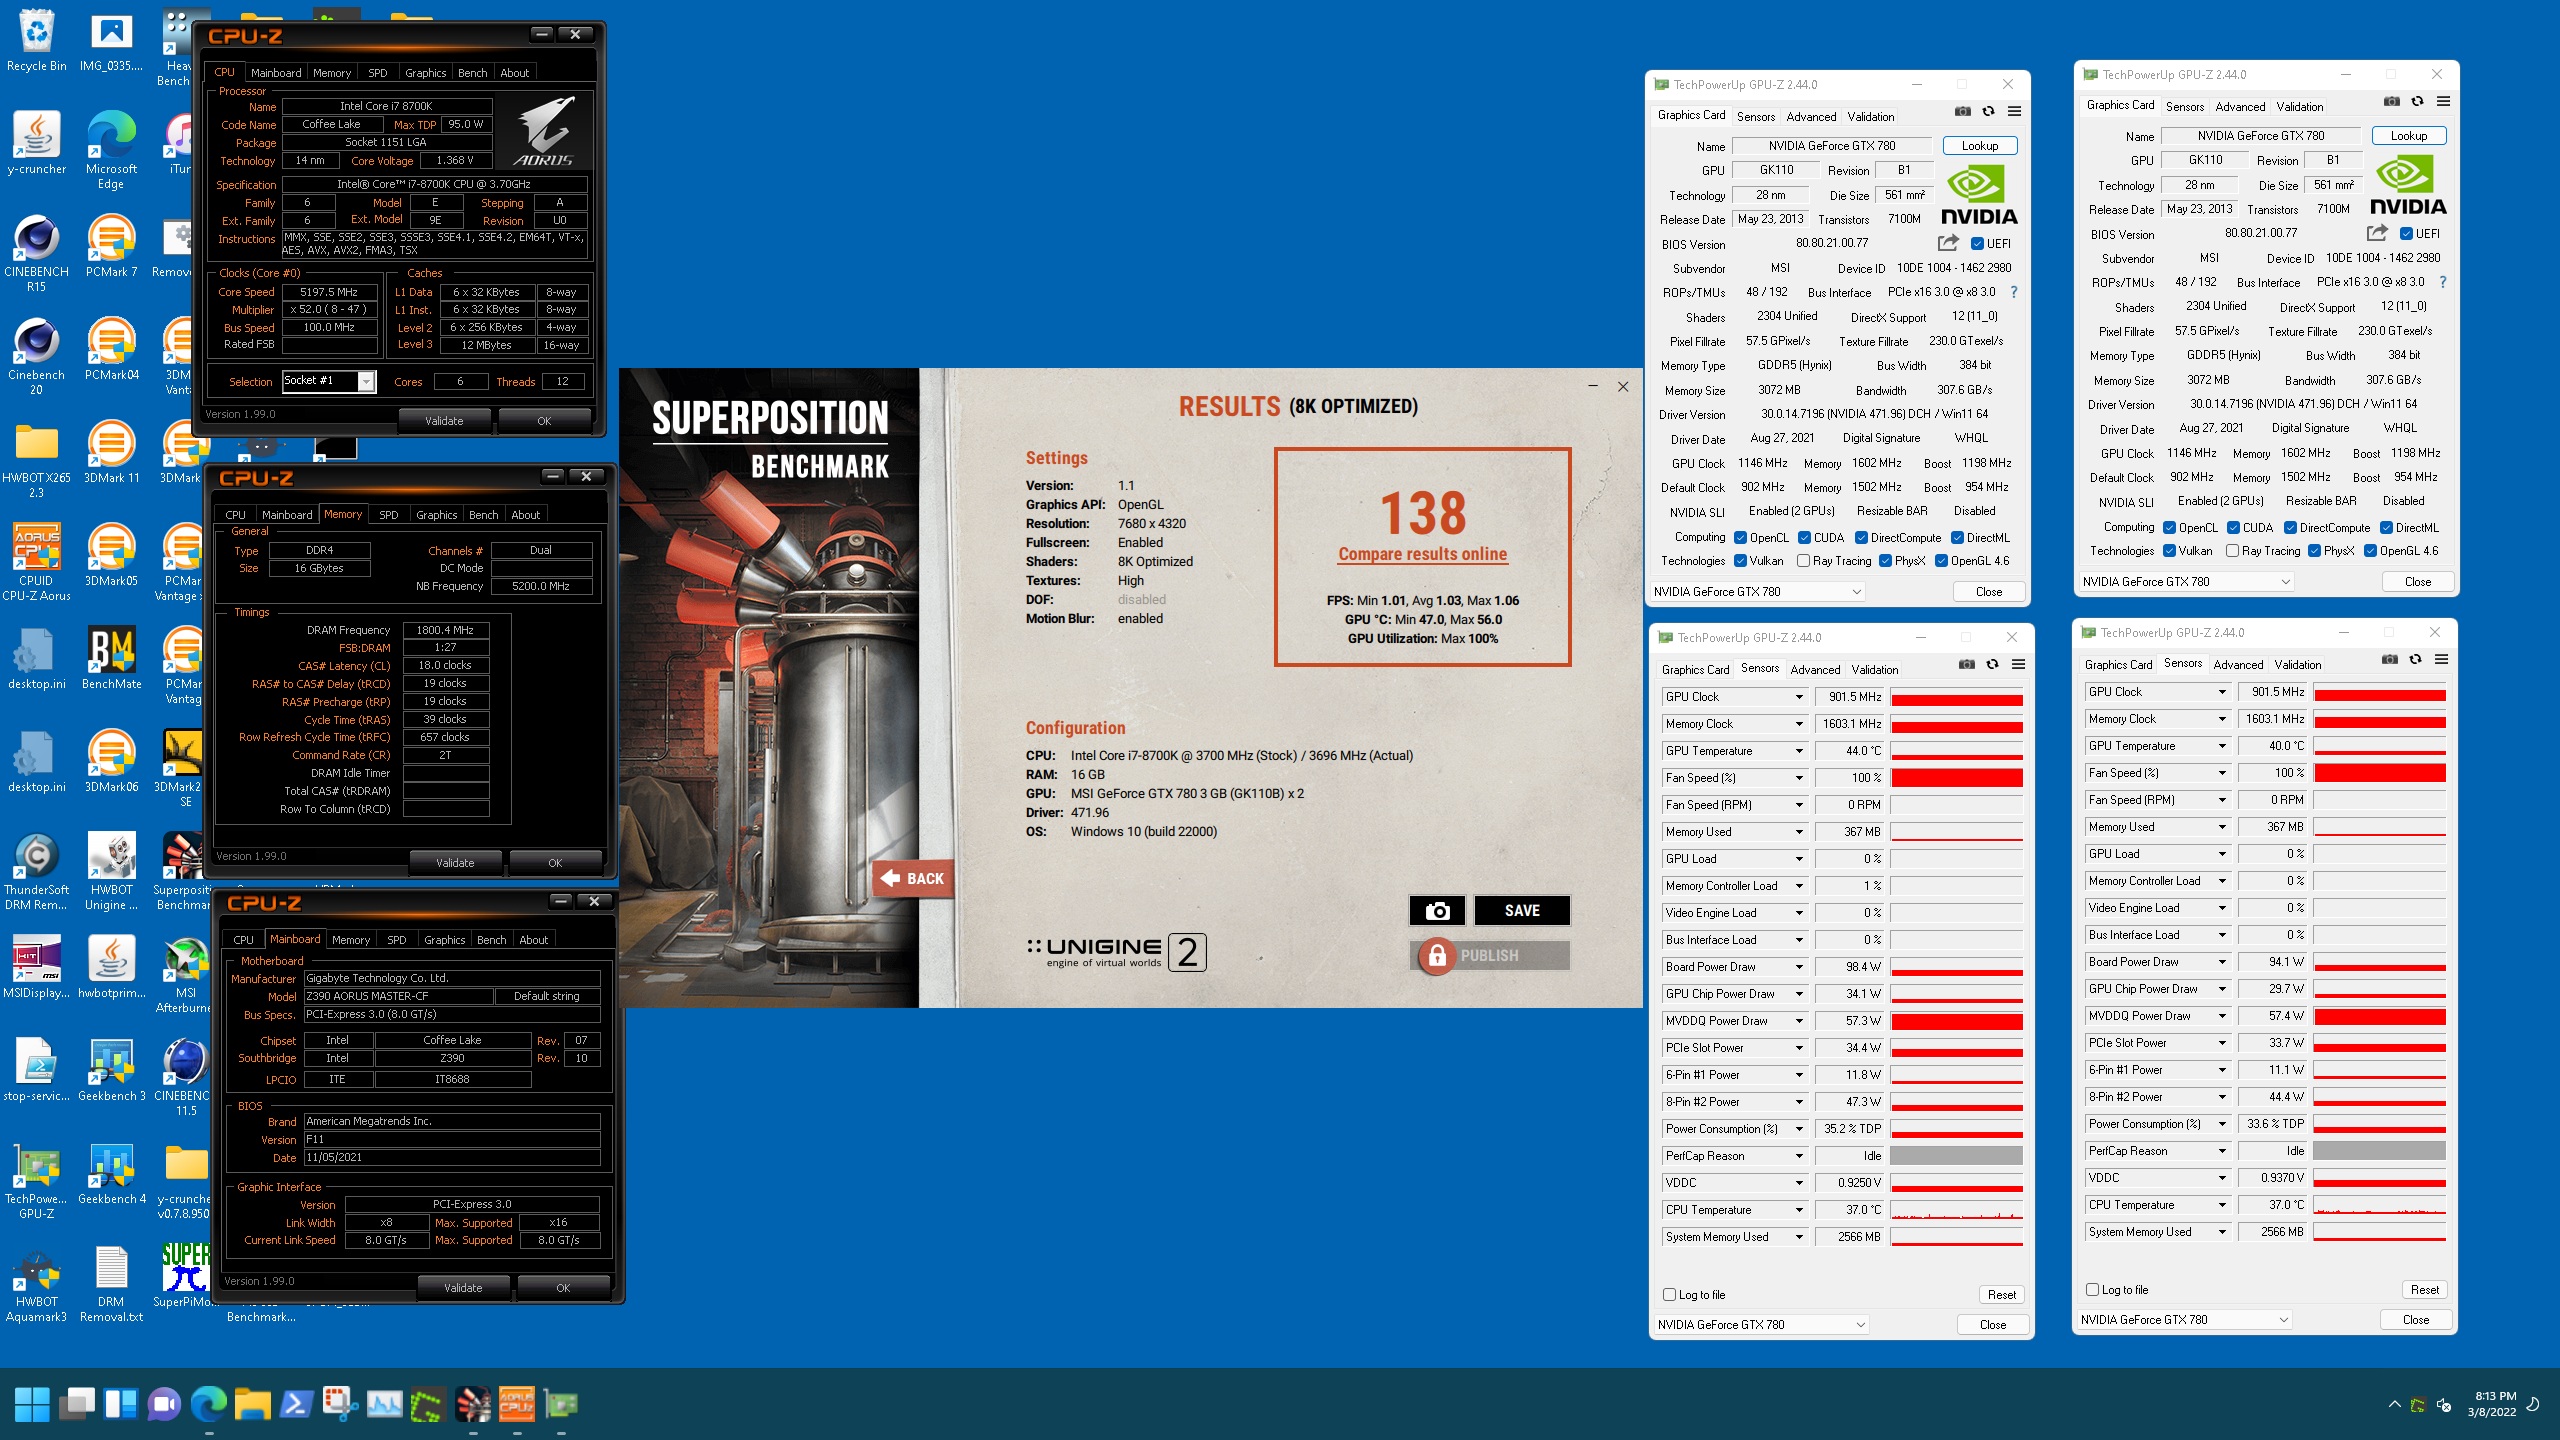The width and height of the screenshot is (2560, 1440).
Task: Click screenshot camera icon in left GPU-Z Graphics Card window
Action: (x=1963, y=111)
